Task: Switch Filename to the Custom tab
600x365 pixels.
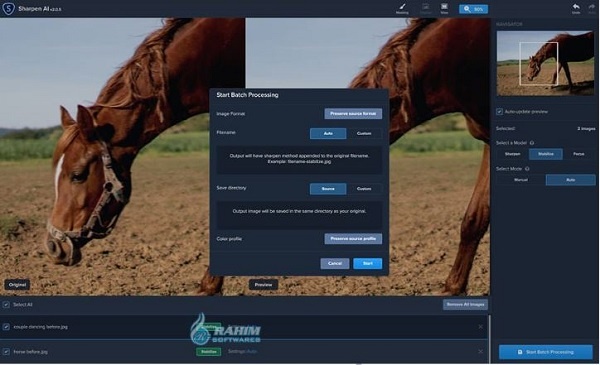Action: pos(364,134)
